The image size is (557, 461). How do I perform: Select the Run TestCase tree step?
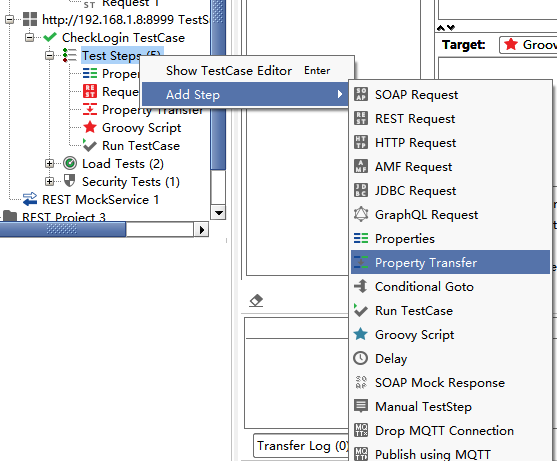pyautogui.click(x=141, y=146)
